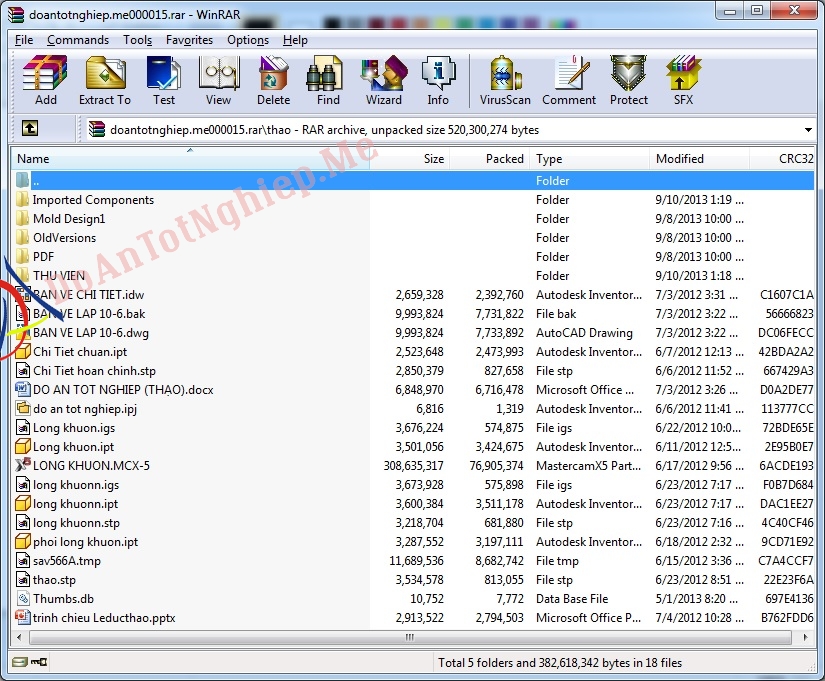The image size is (825, 681).
Task: Select the Thumbs.db file icon
Action: [23, 598]
